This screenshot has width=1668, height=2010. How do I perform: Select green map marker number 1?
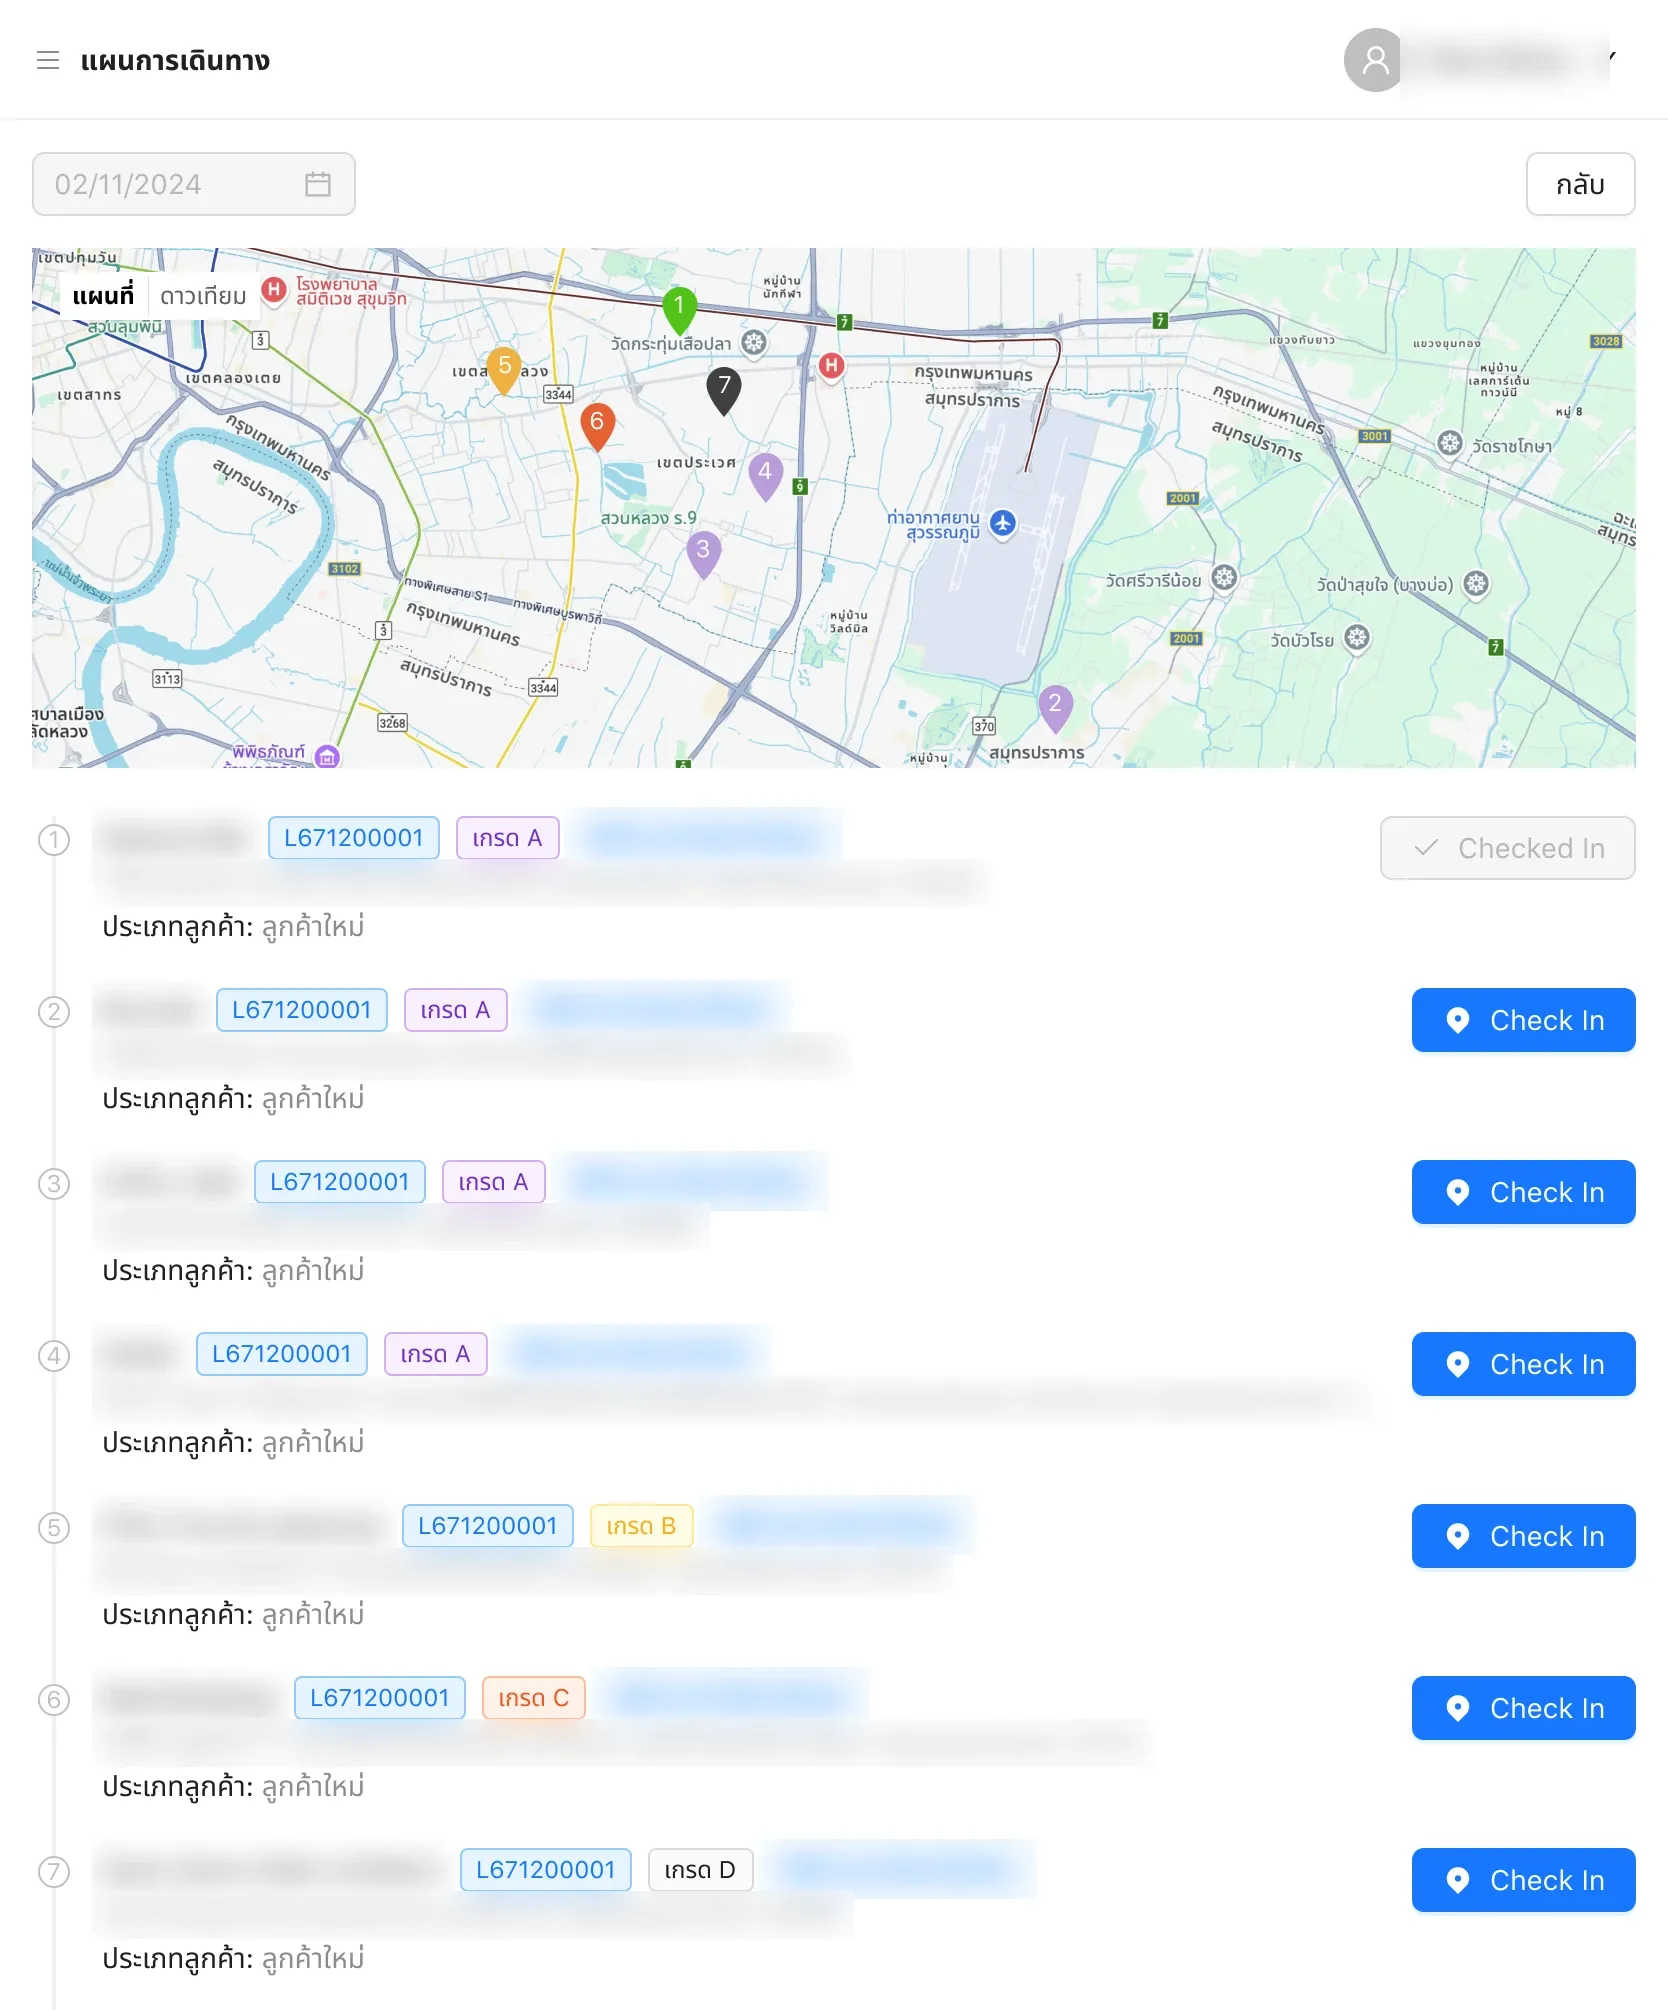pos(679,311)
